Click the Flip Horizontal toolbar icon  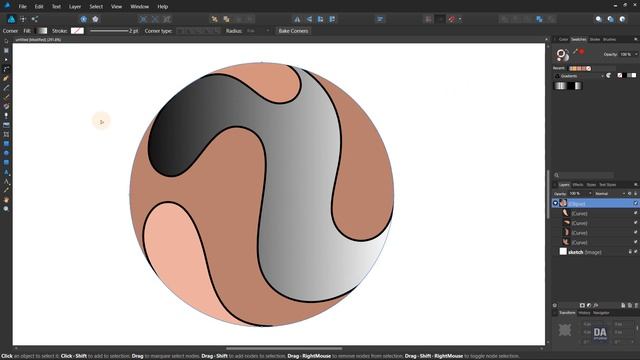(297, 19)
